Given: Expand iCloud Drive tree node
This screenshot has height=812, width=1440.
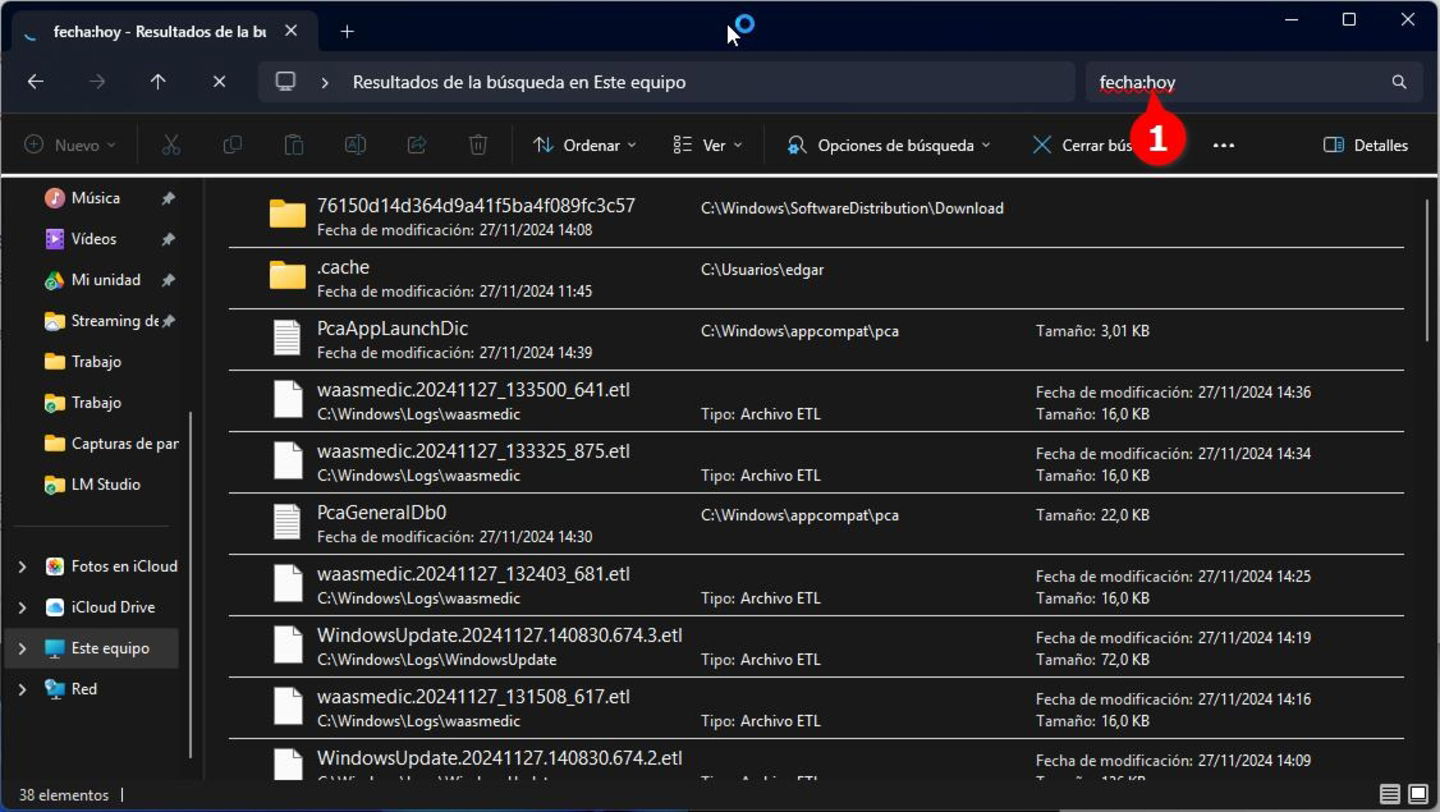Looking at the screenshot, I should 22,607.
